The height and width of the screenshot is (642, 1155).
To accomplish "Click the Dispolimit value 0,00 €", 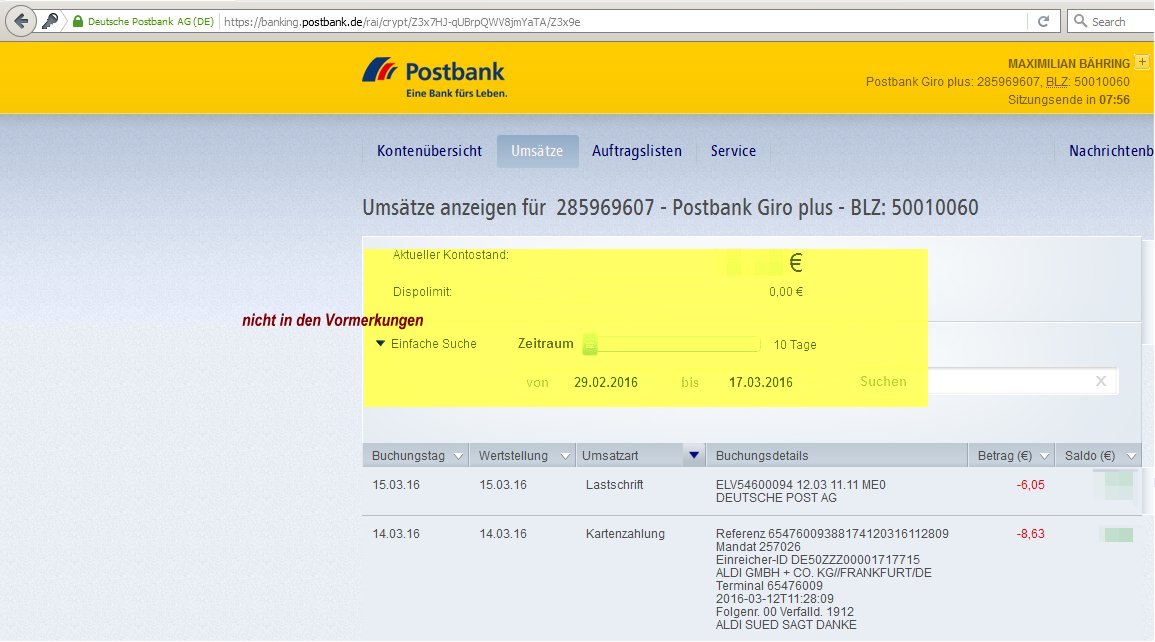I will (786, 292).
